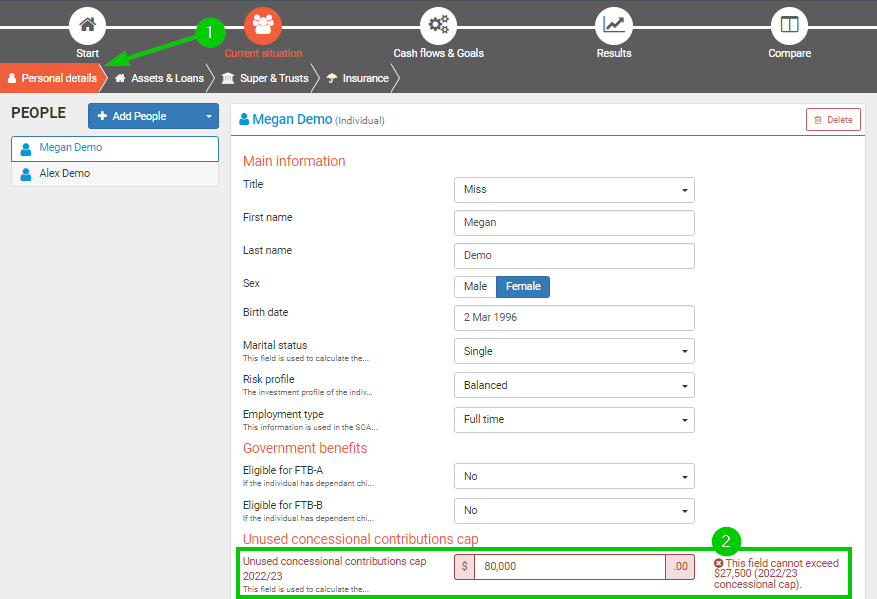Click the Start home icon
877x599 pixels.
(87, 25)
